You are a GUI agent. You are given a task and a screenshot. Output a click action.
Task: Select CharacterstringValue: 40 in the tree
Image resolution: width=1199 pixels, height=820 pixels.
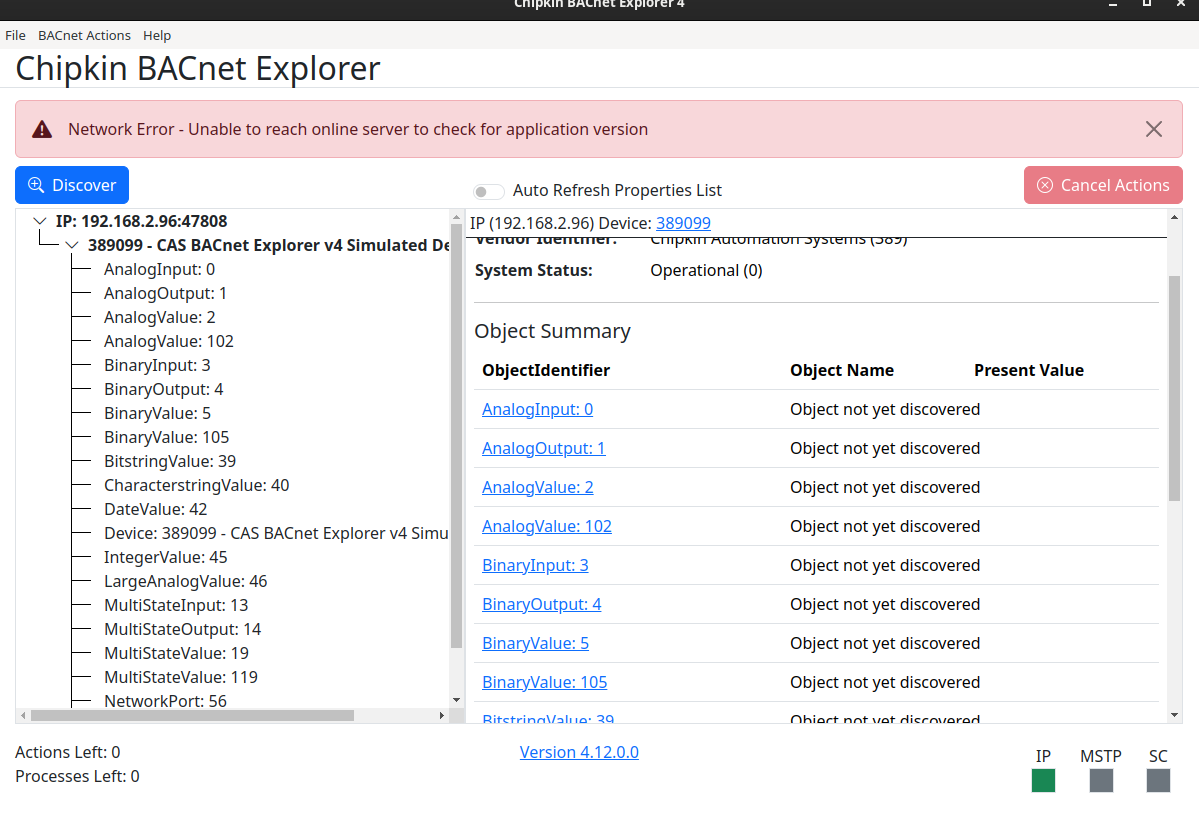[197, 485]
